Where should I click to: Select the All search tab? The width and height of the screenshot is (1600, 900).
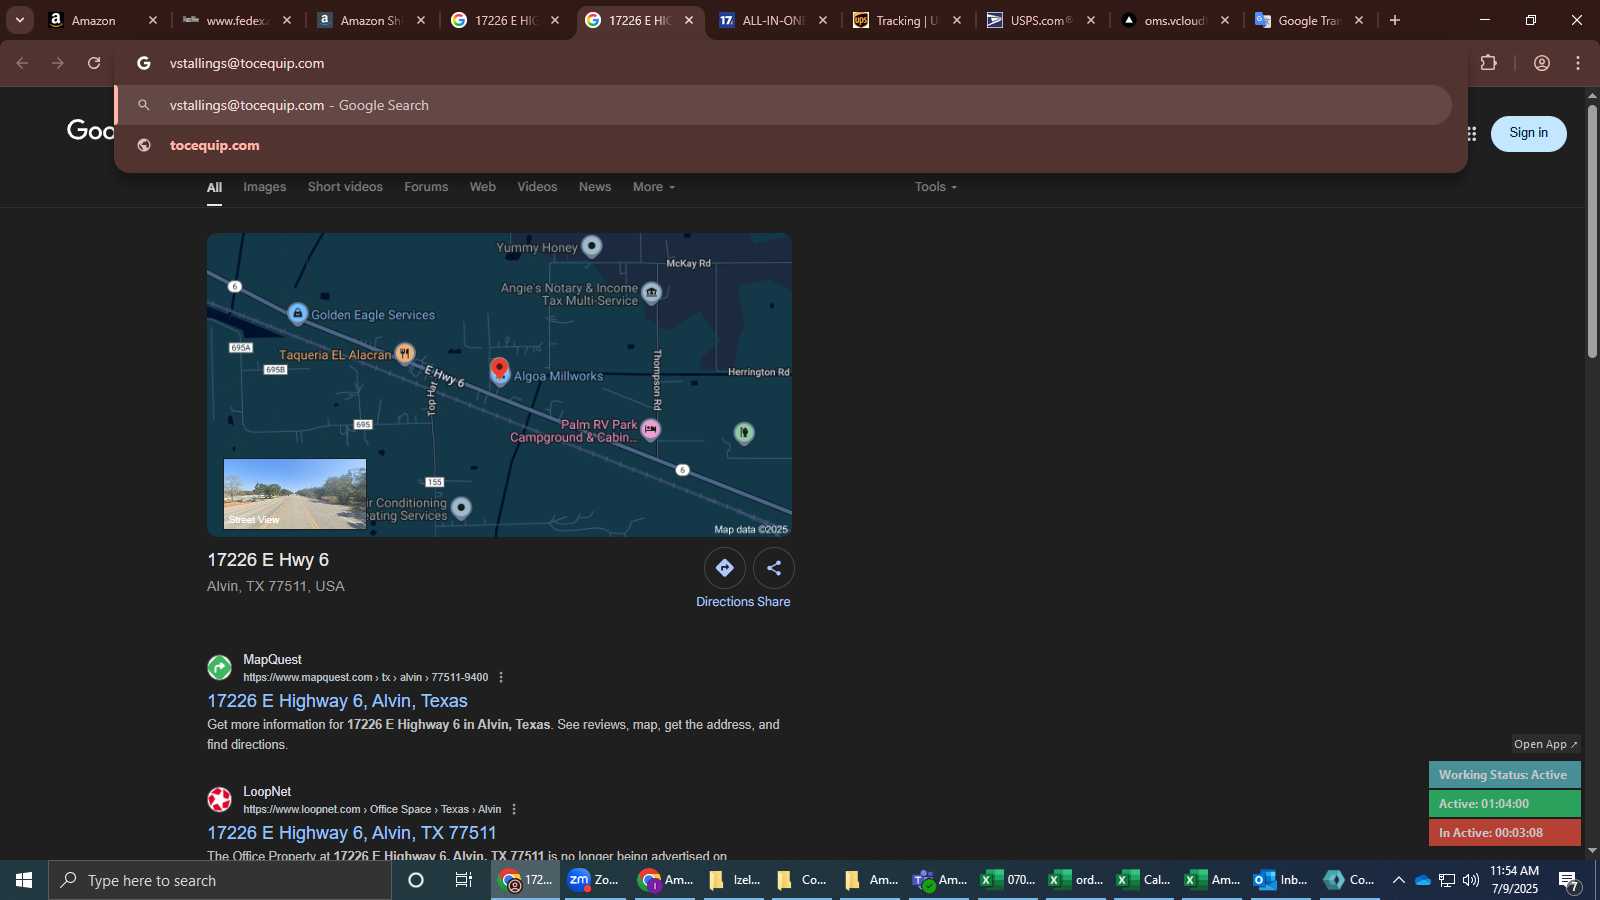214,187
